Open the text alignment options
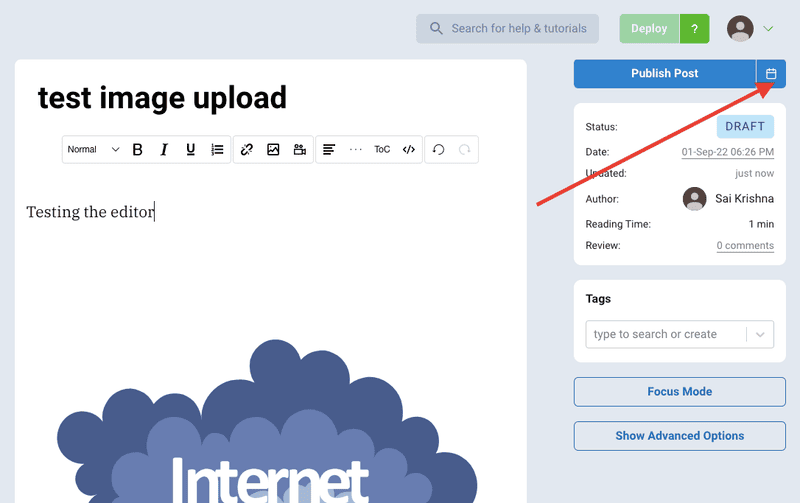 328,150
